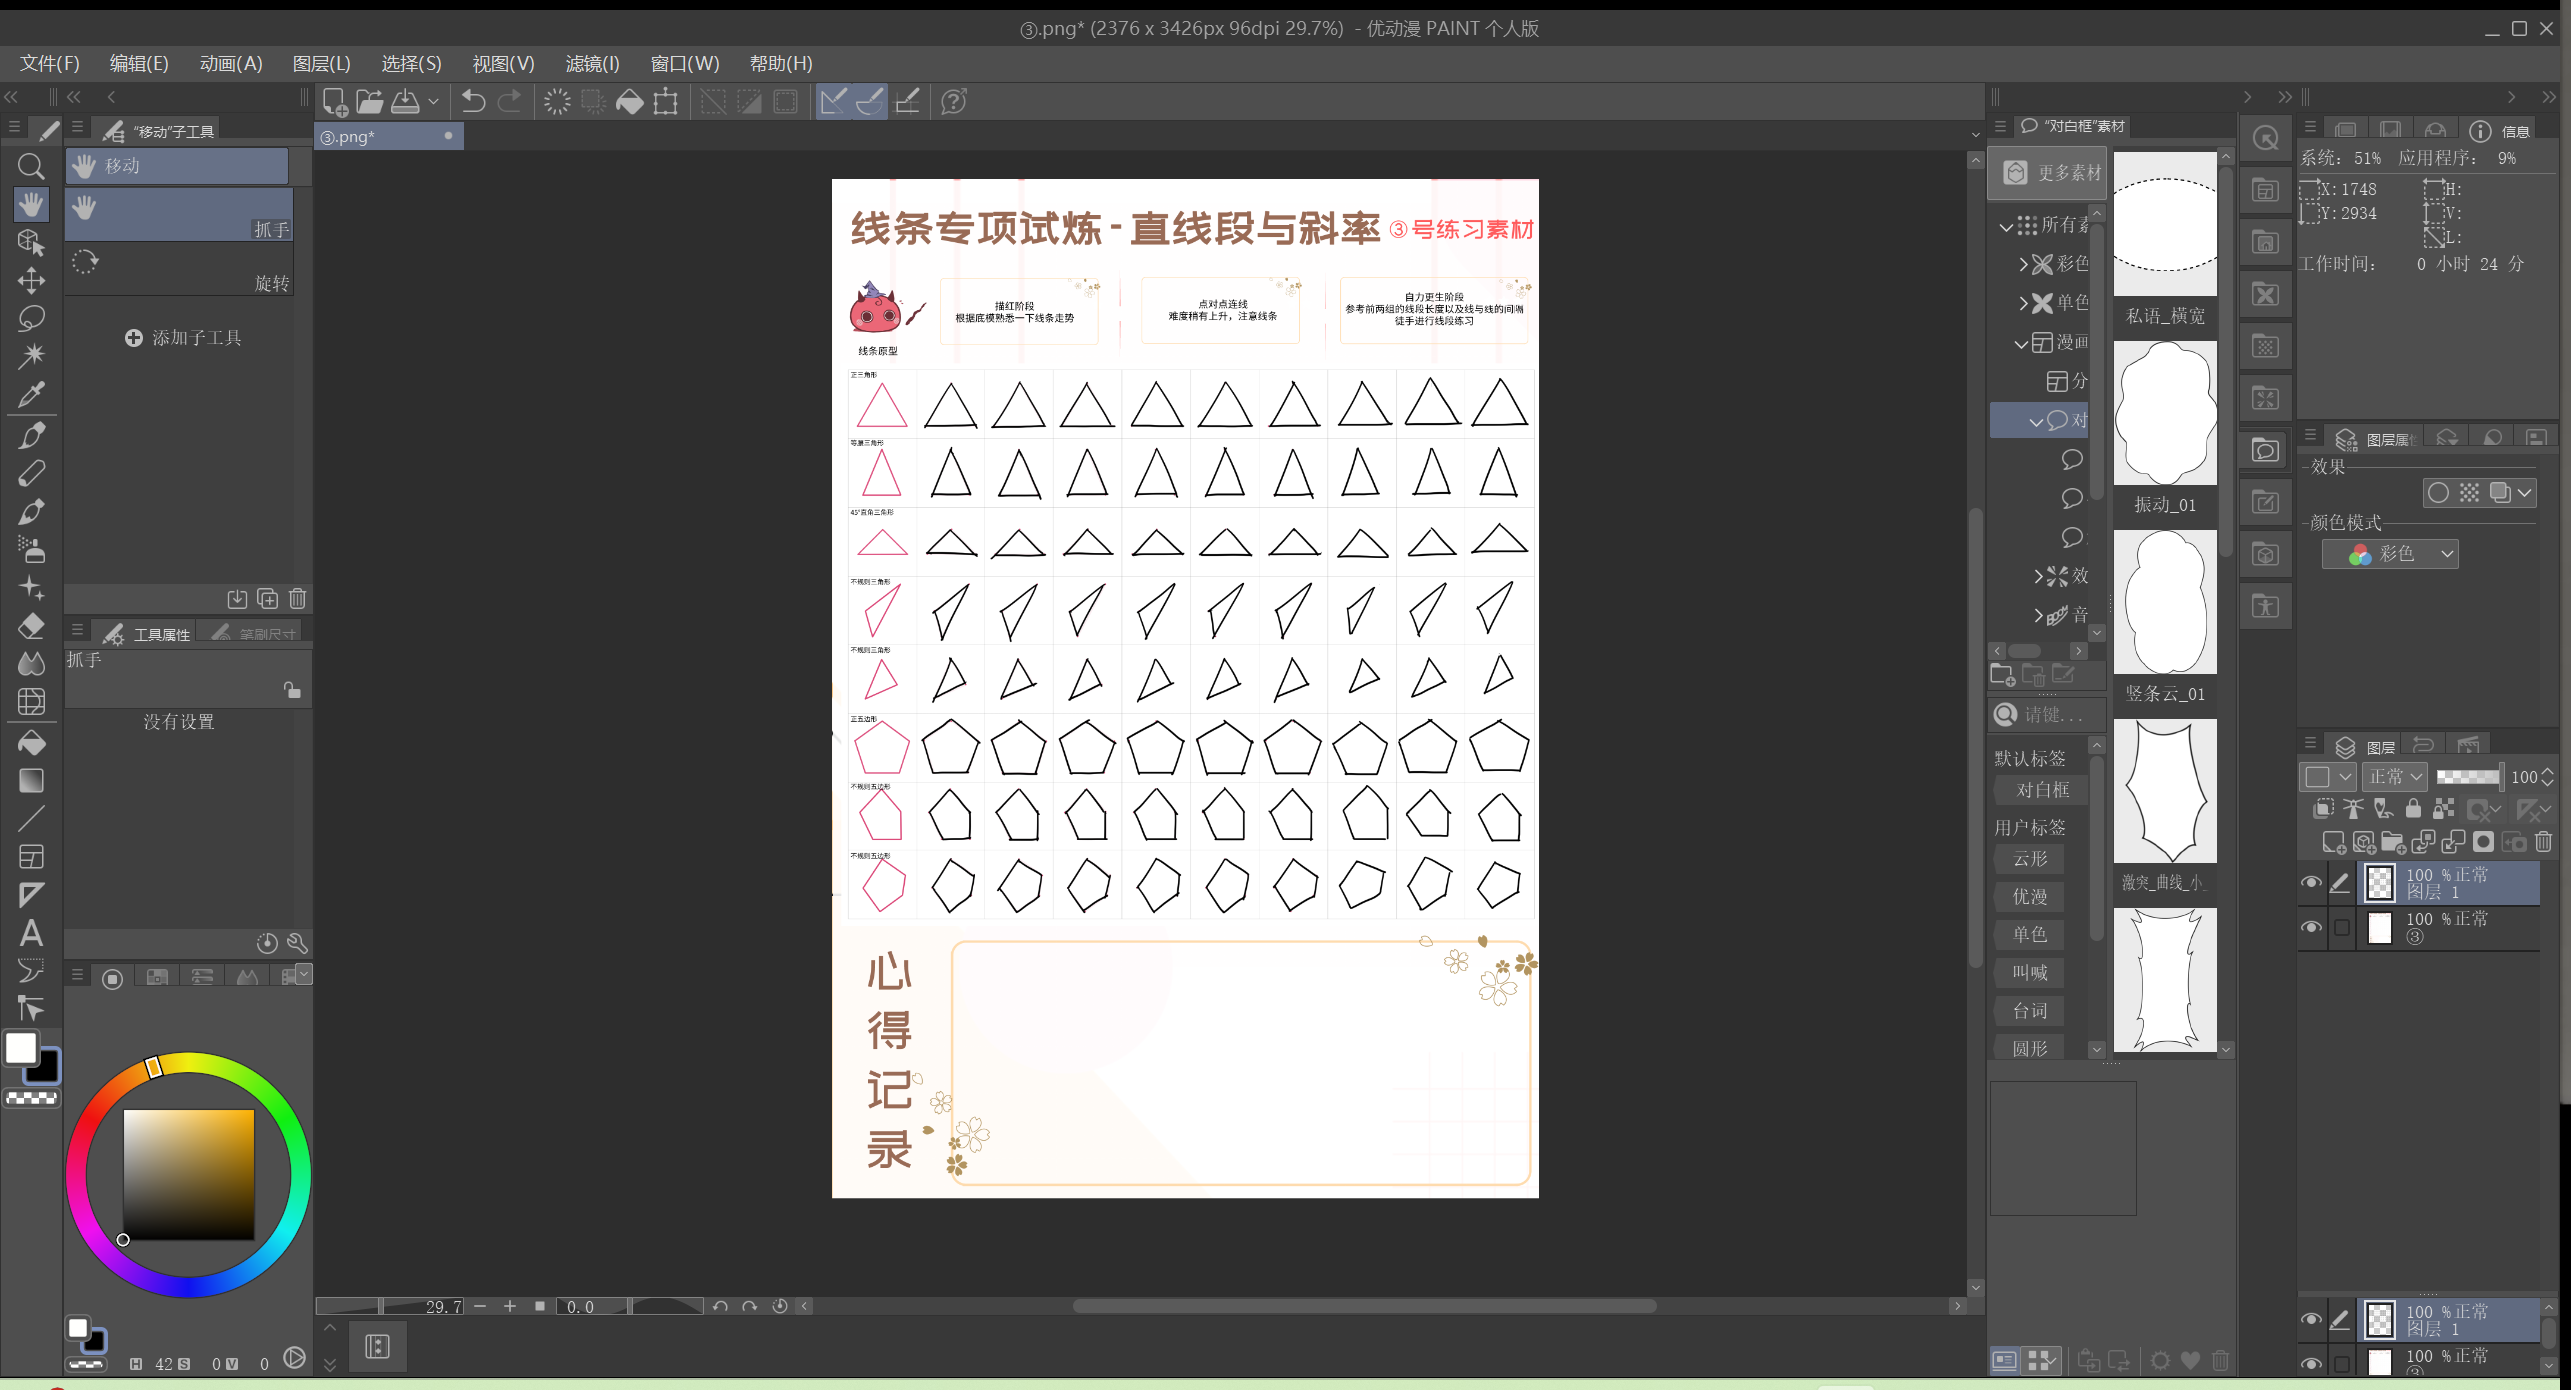Select the Magnifier zoom tool

coord(31,166)
